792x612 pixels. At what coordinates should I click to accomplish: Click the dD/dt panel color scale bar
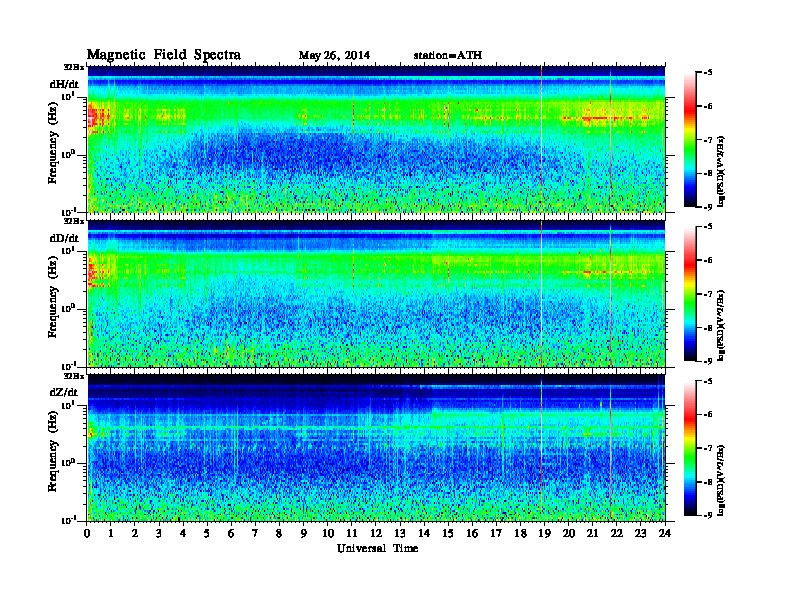[689, 293]
